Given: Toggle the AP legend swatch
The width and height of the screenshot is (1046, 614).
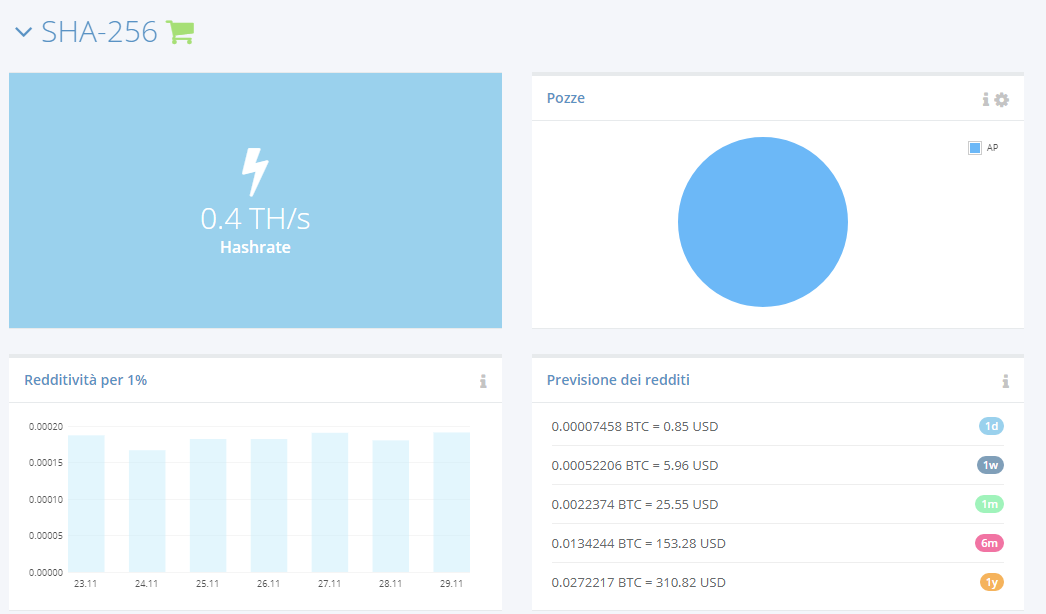Looking at the screenshot, I should (975, 147).
